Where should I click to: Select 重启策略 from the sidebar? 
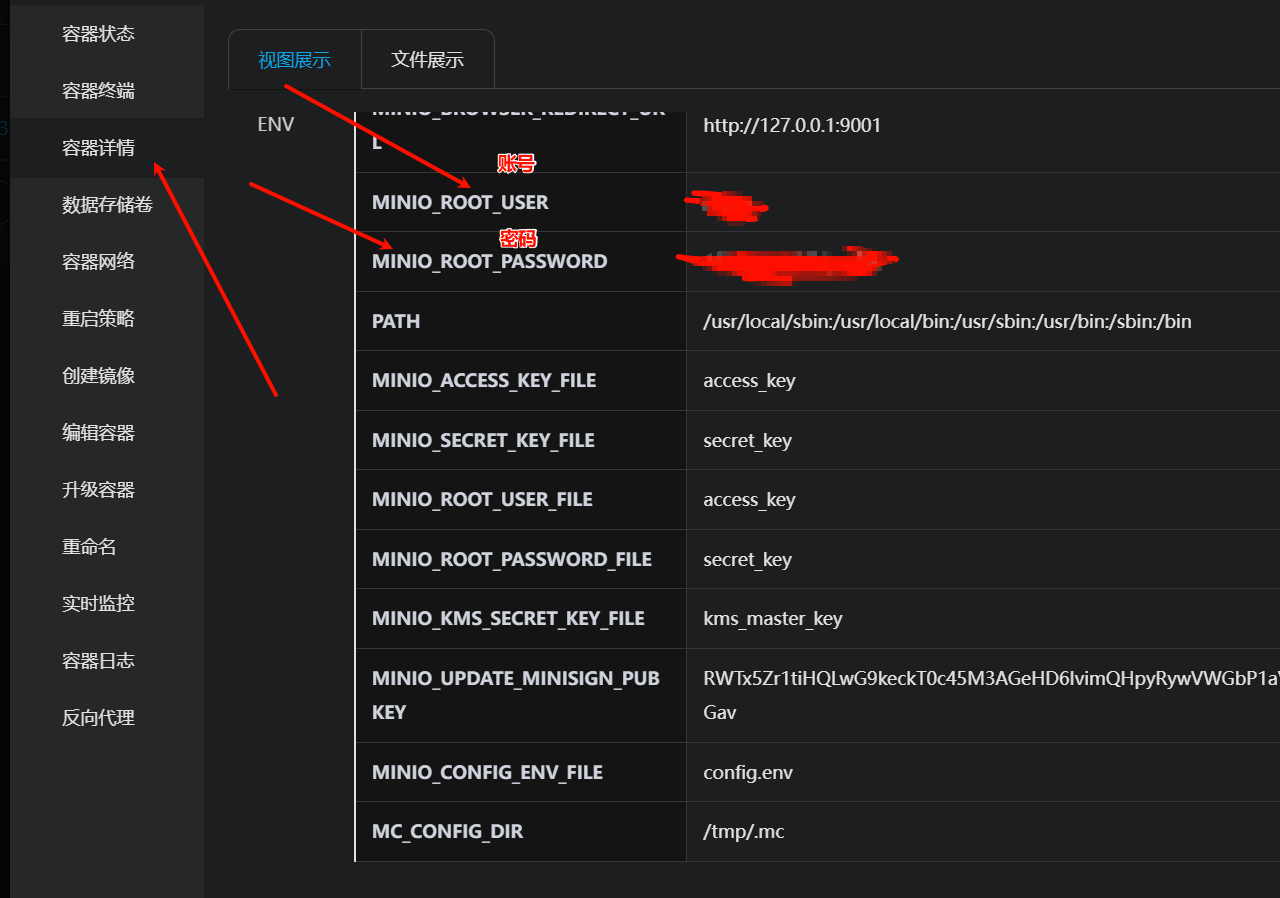pyautogui.click(x=98, y=319)
